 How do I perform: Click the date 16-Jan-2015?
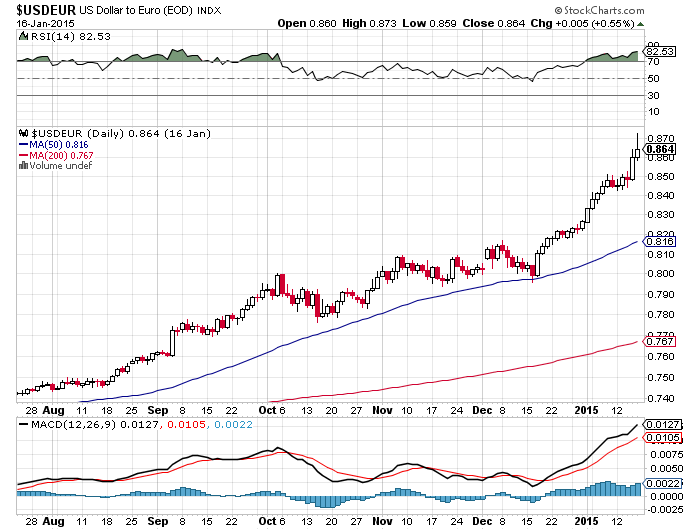(x=45, y=24)
